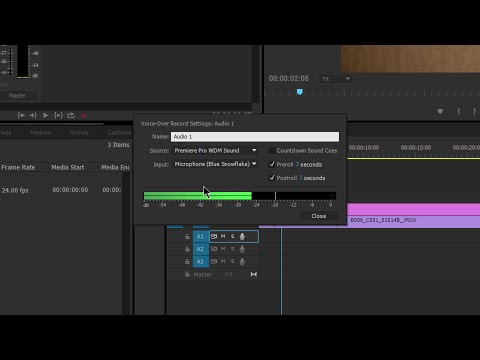480x360 pixels.
Task: Click Postroll seconds value 2
Action: pos(301,178)
